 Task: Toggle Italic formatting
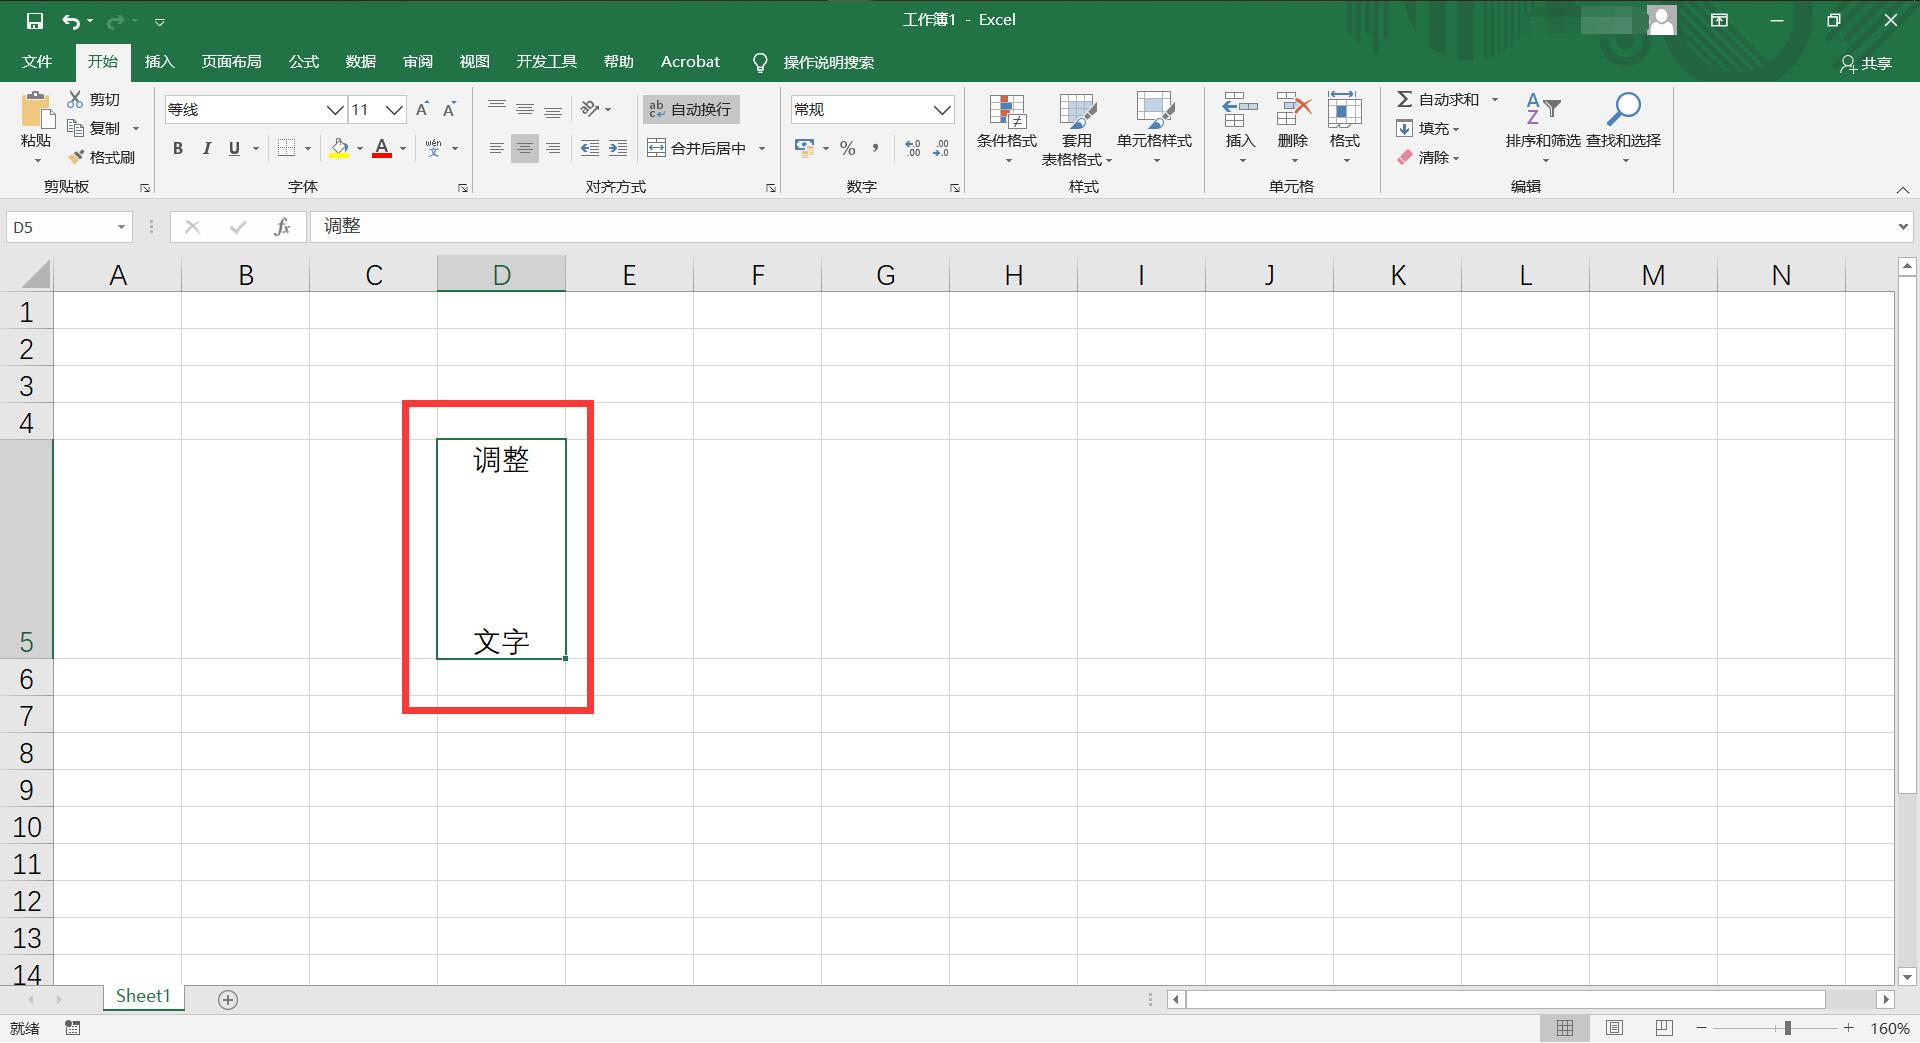(206, 148)
